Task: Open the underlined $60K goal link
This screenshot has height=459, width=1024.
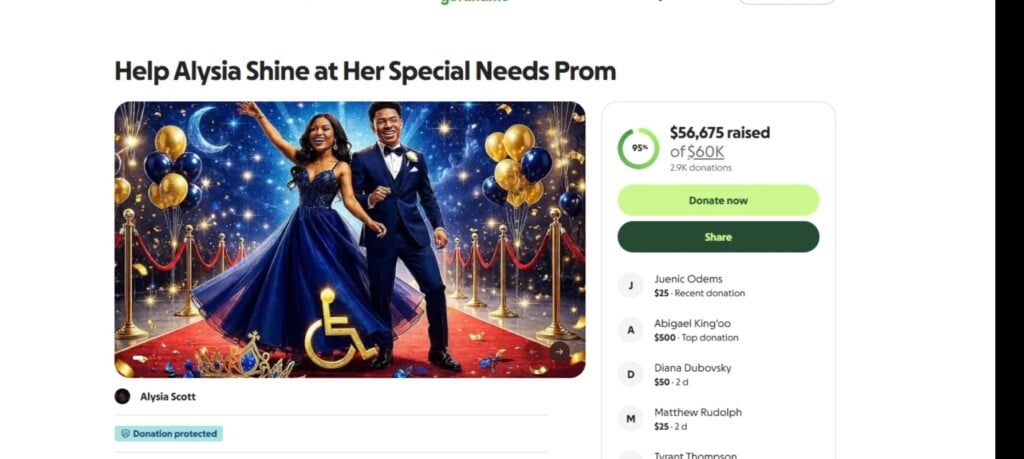Action: coord(705,151)
